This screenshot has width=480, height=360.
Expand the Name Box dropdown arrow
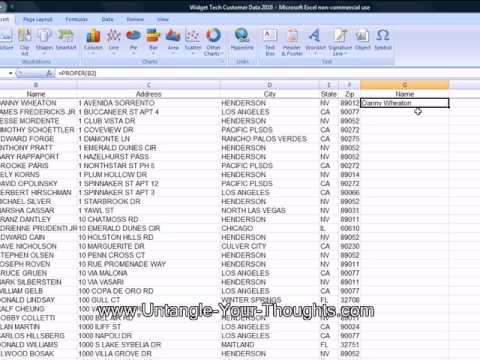tap(11, 73)
